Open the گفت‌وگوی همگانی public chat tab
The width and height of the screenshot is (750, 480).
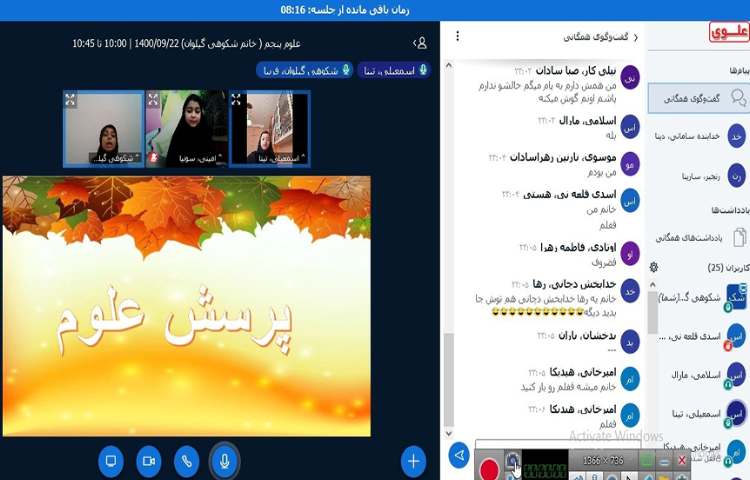click(x=699, y=98)
